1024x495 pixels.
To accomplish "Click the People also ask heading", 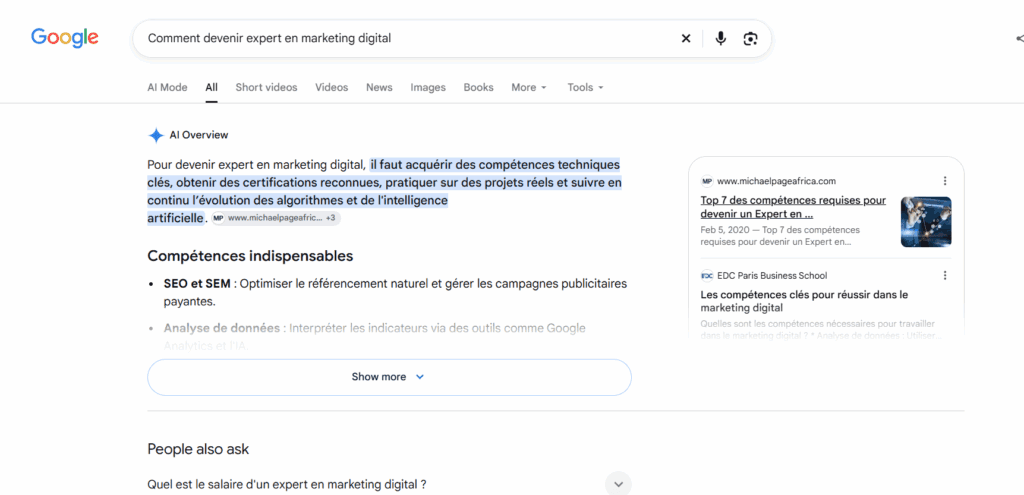I will point(198,449).
